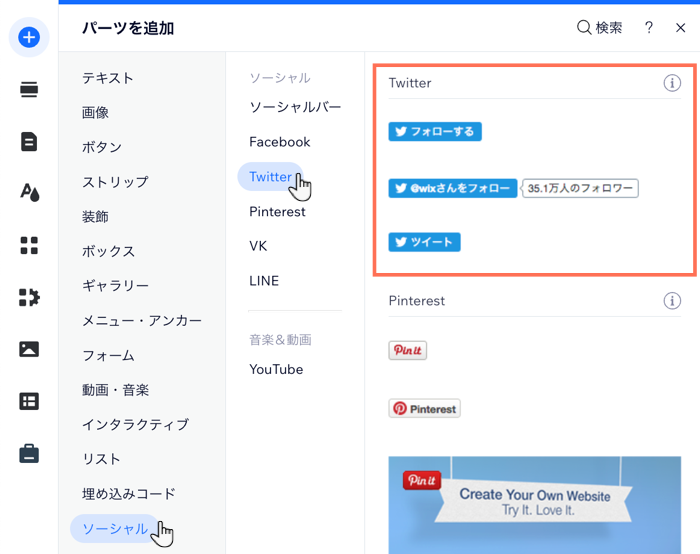The width and height of the screenshot is (700, 554).
Task: Click the Pinterest section info icon
Action: point(672,301)
